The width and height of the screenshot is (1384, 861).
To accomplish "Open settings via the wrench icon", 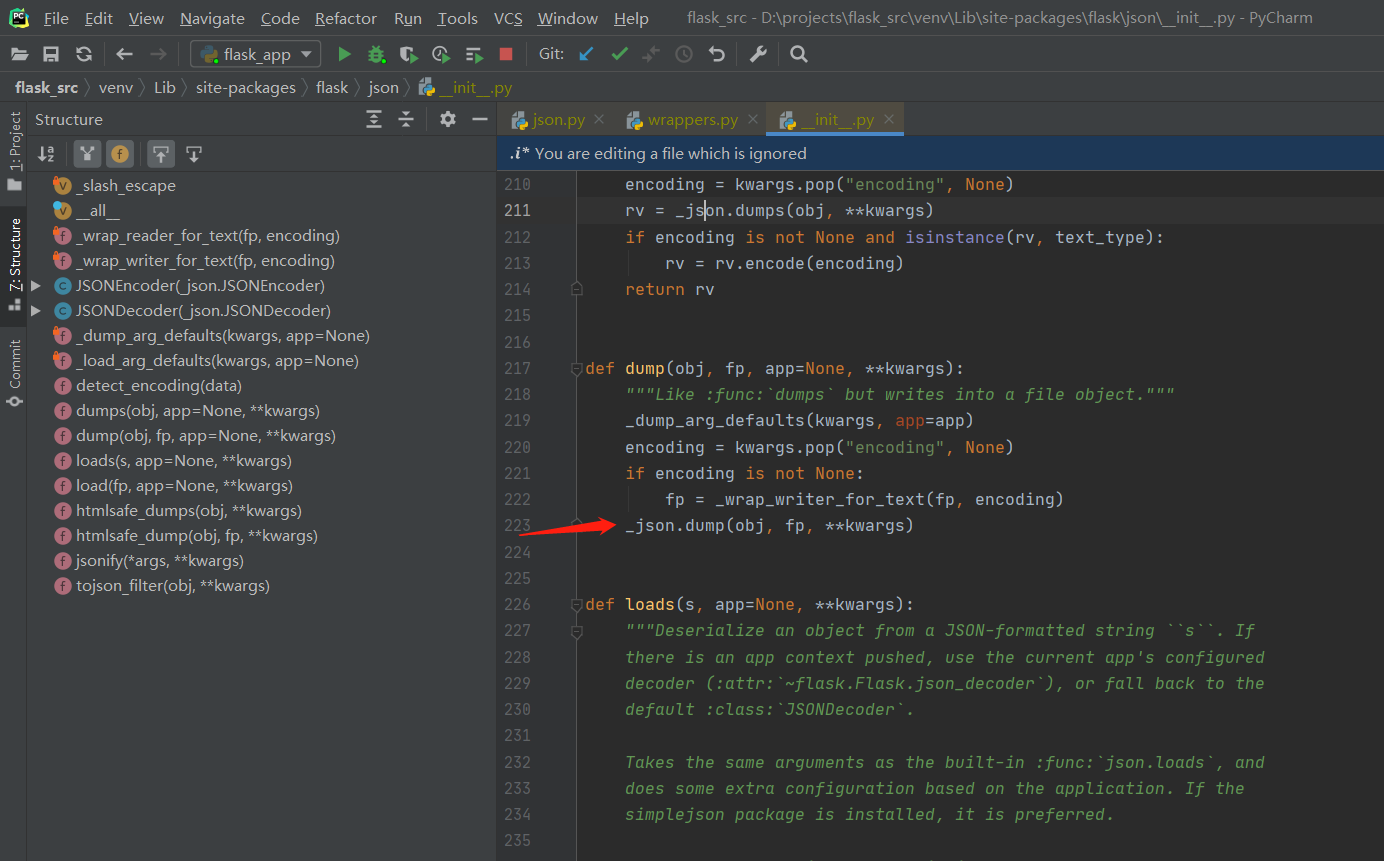I will (x=758, y=54).
